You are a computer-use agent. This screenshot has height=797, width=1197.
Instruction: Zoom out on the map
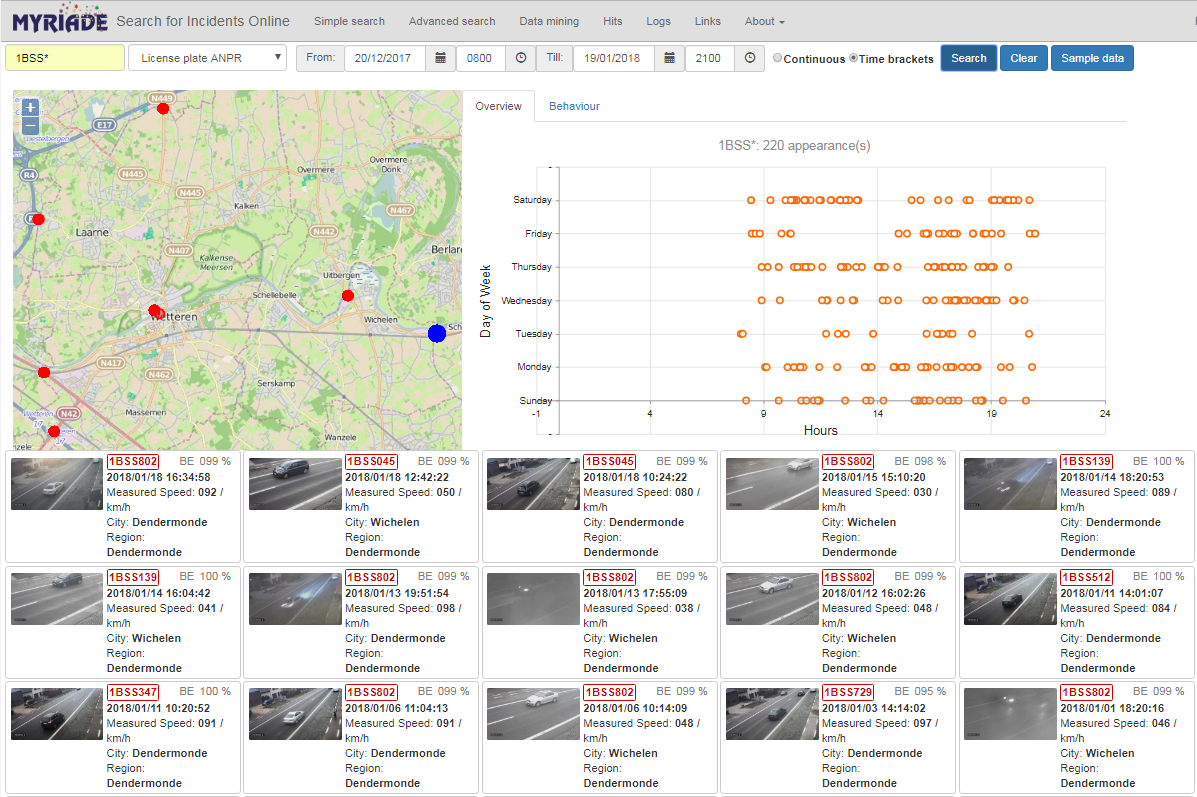tap(30, 126)
